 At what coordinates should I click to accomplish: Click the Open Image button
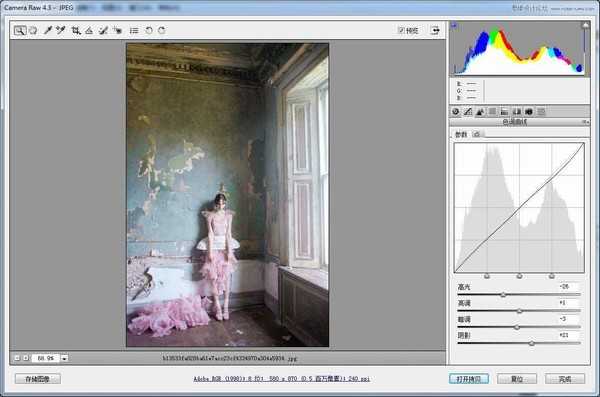[469, 379]
